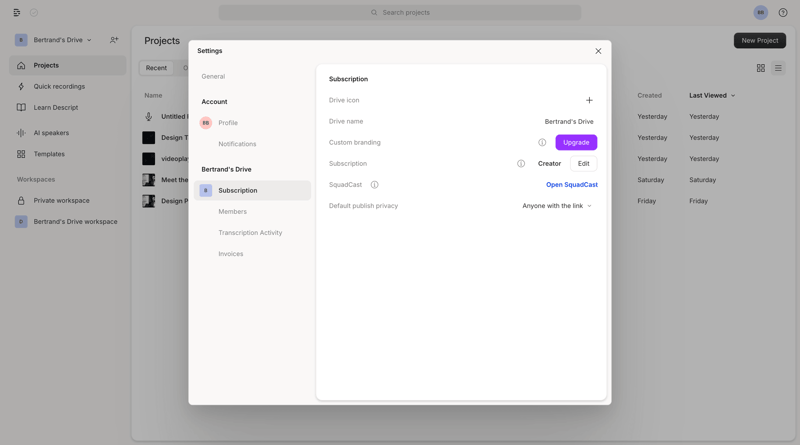Image resolution: width=800 pixels, height=445 pixels.
Task: Select Subscription in settings sidebar
Action: point(252,190)
